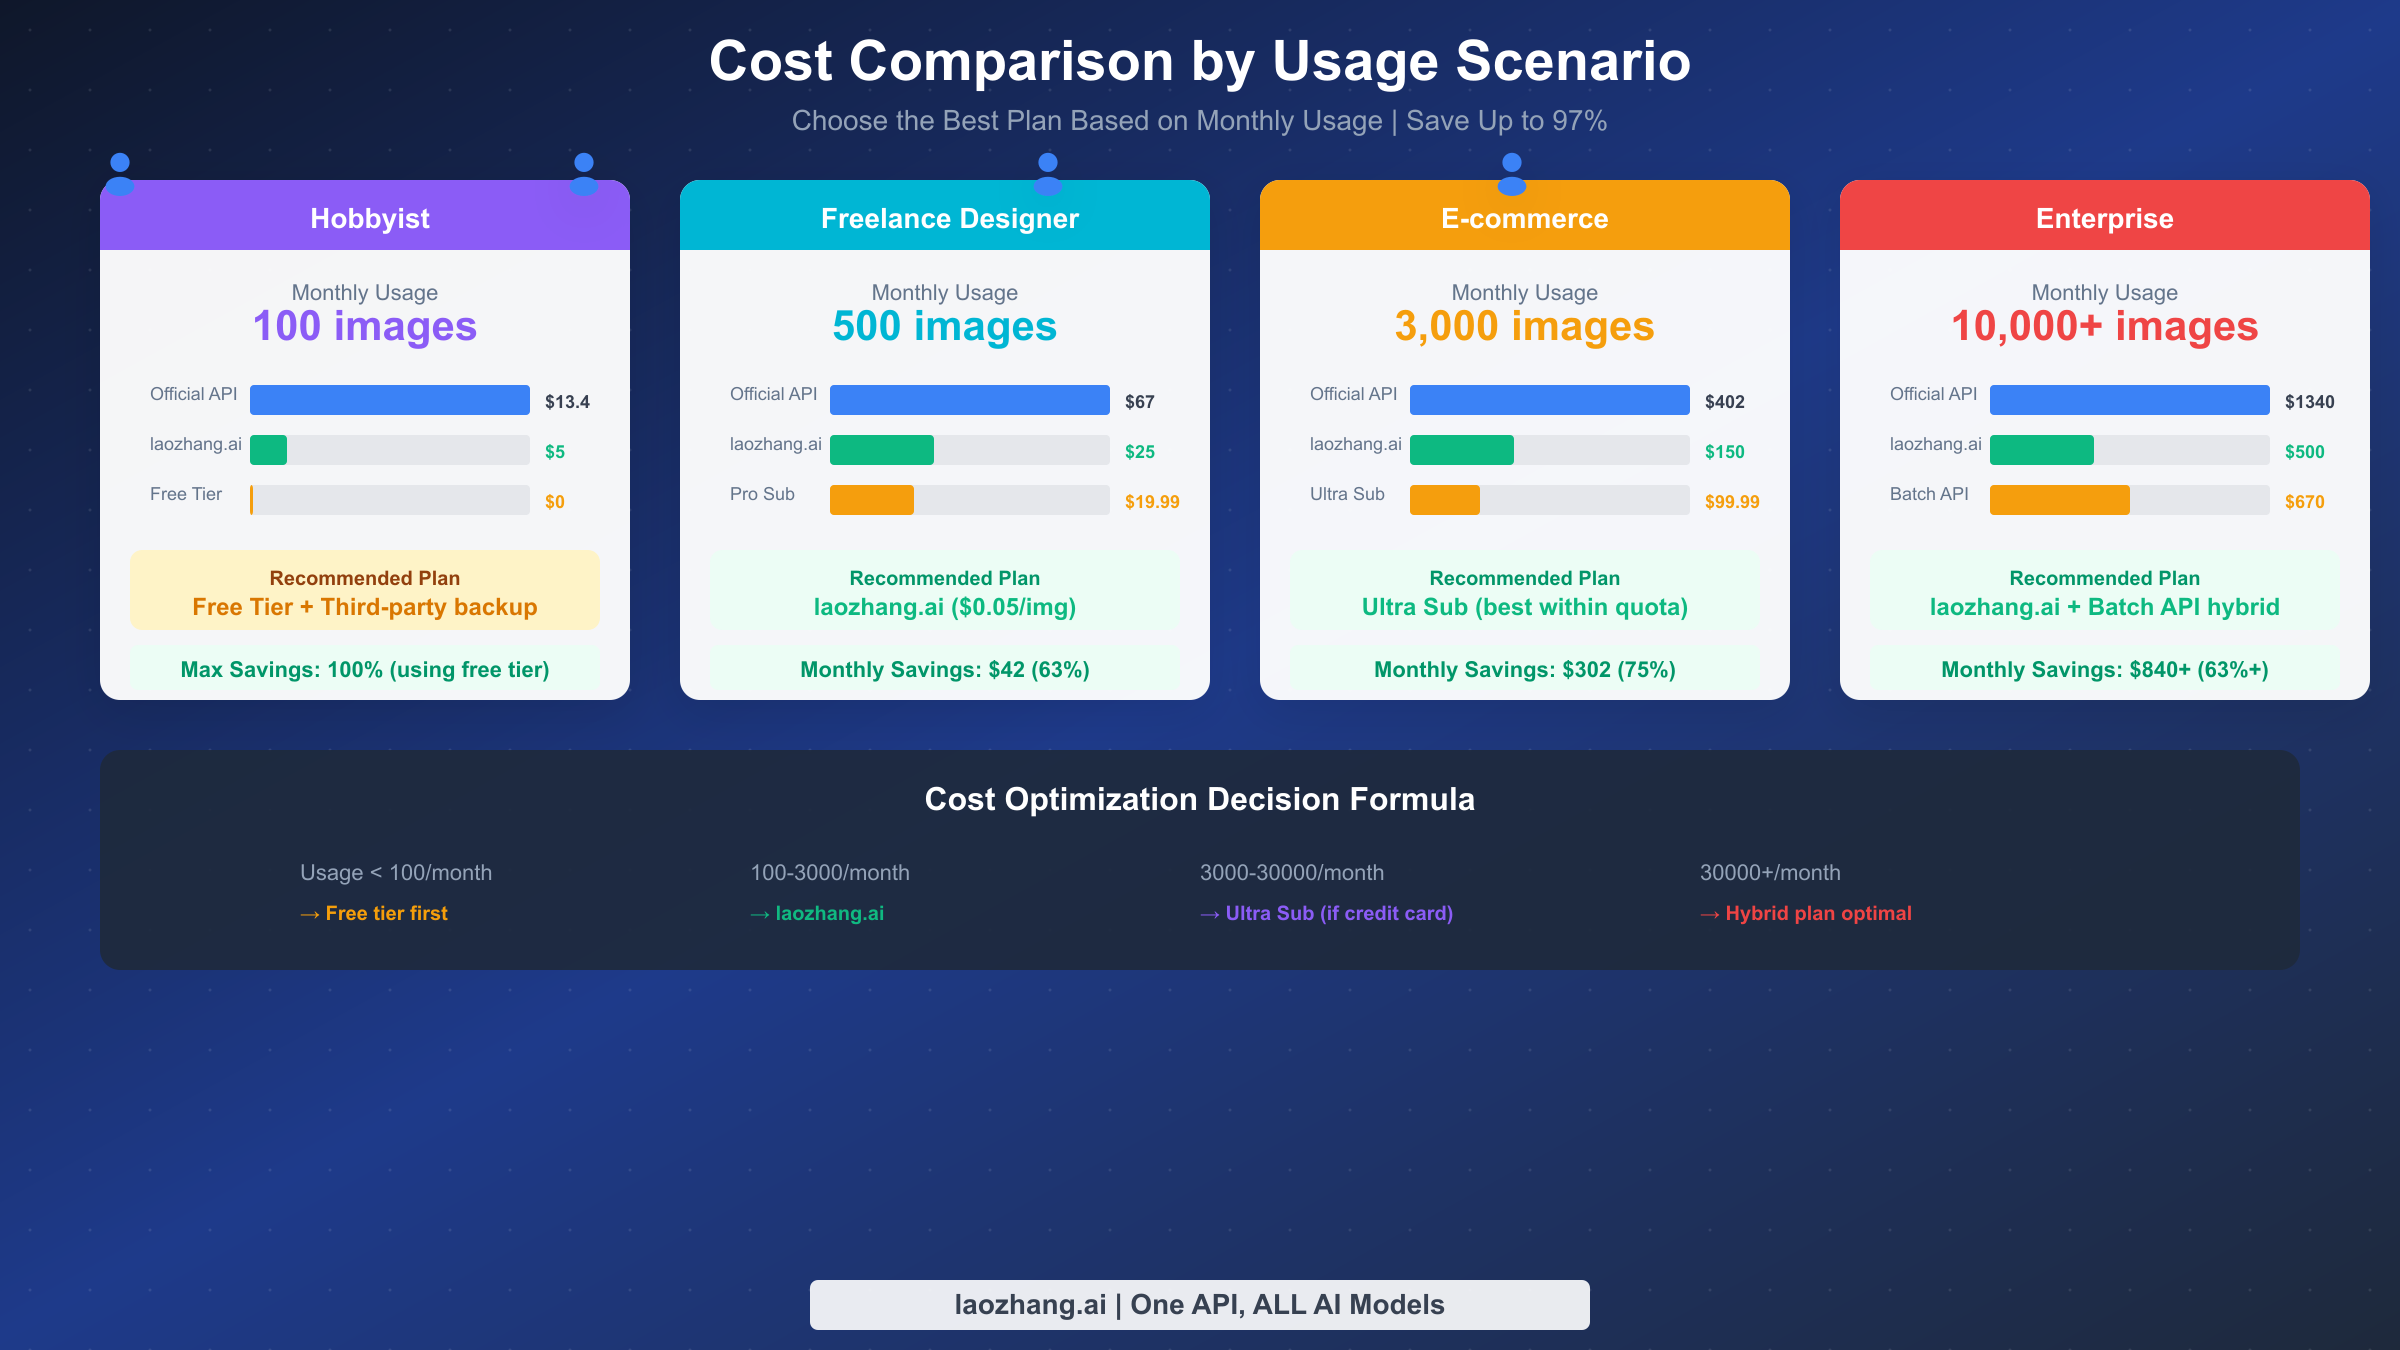
Task: Click the Free Tier + Third-party backup recommendation box
Action: pyautogui.click(x=365, y=591)
